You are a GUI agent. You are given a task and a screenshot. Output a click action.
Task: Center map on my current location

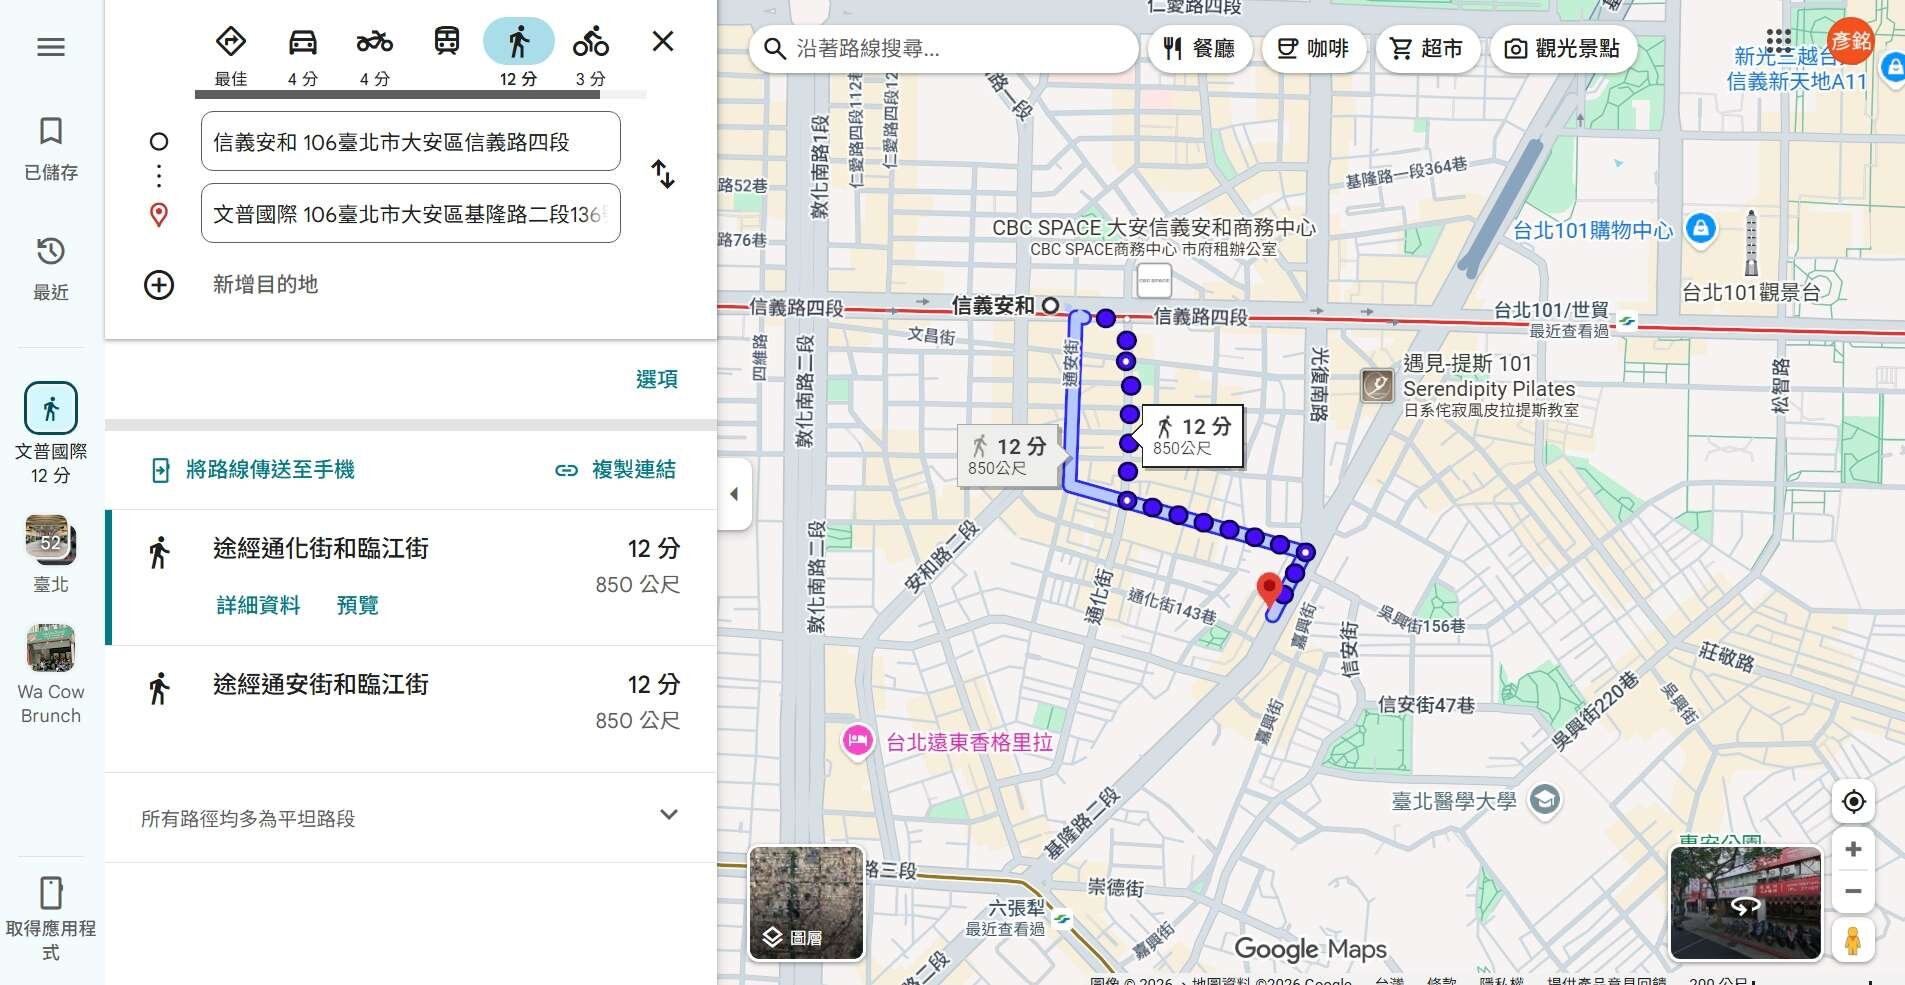point(1853,801)
